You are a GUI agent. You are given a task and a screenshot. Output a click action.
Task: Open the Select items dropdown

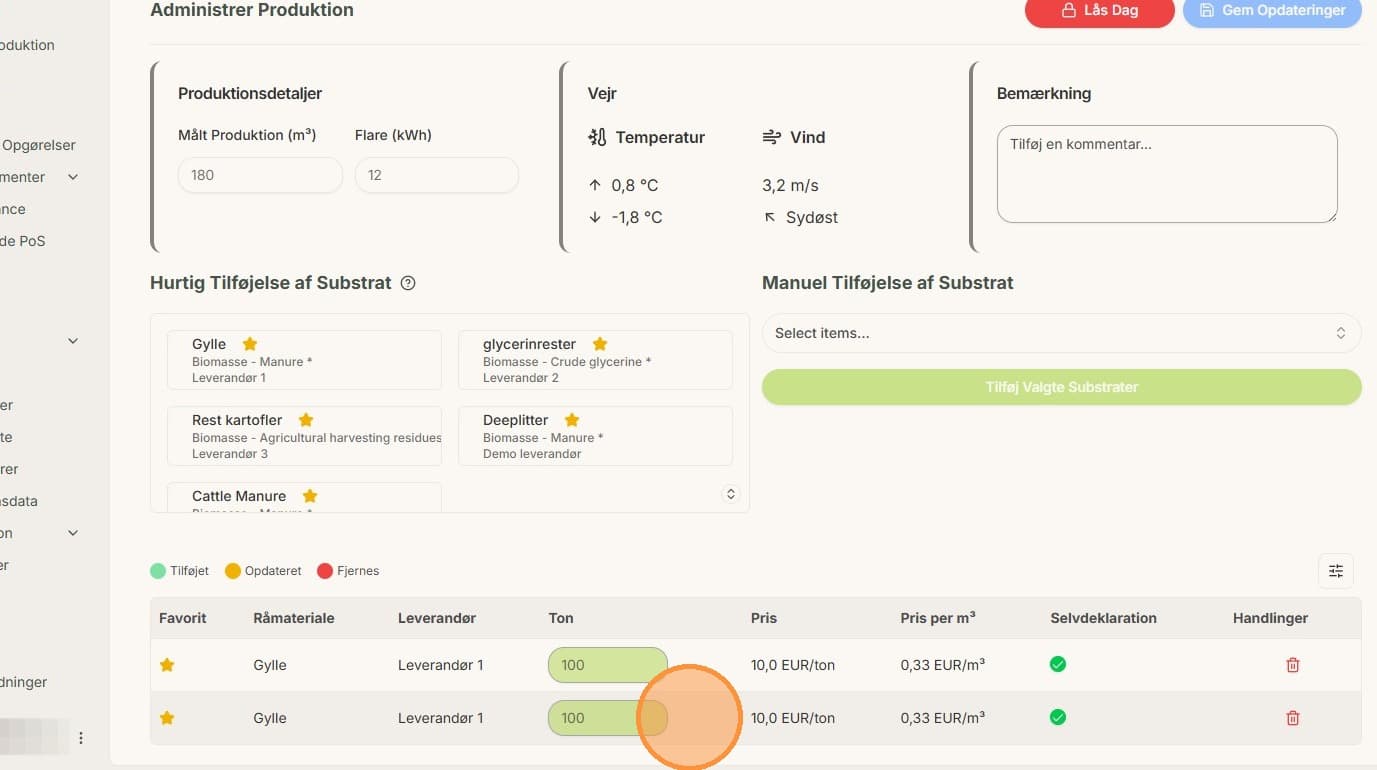click(x=1061, y=333)
